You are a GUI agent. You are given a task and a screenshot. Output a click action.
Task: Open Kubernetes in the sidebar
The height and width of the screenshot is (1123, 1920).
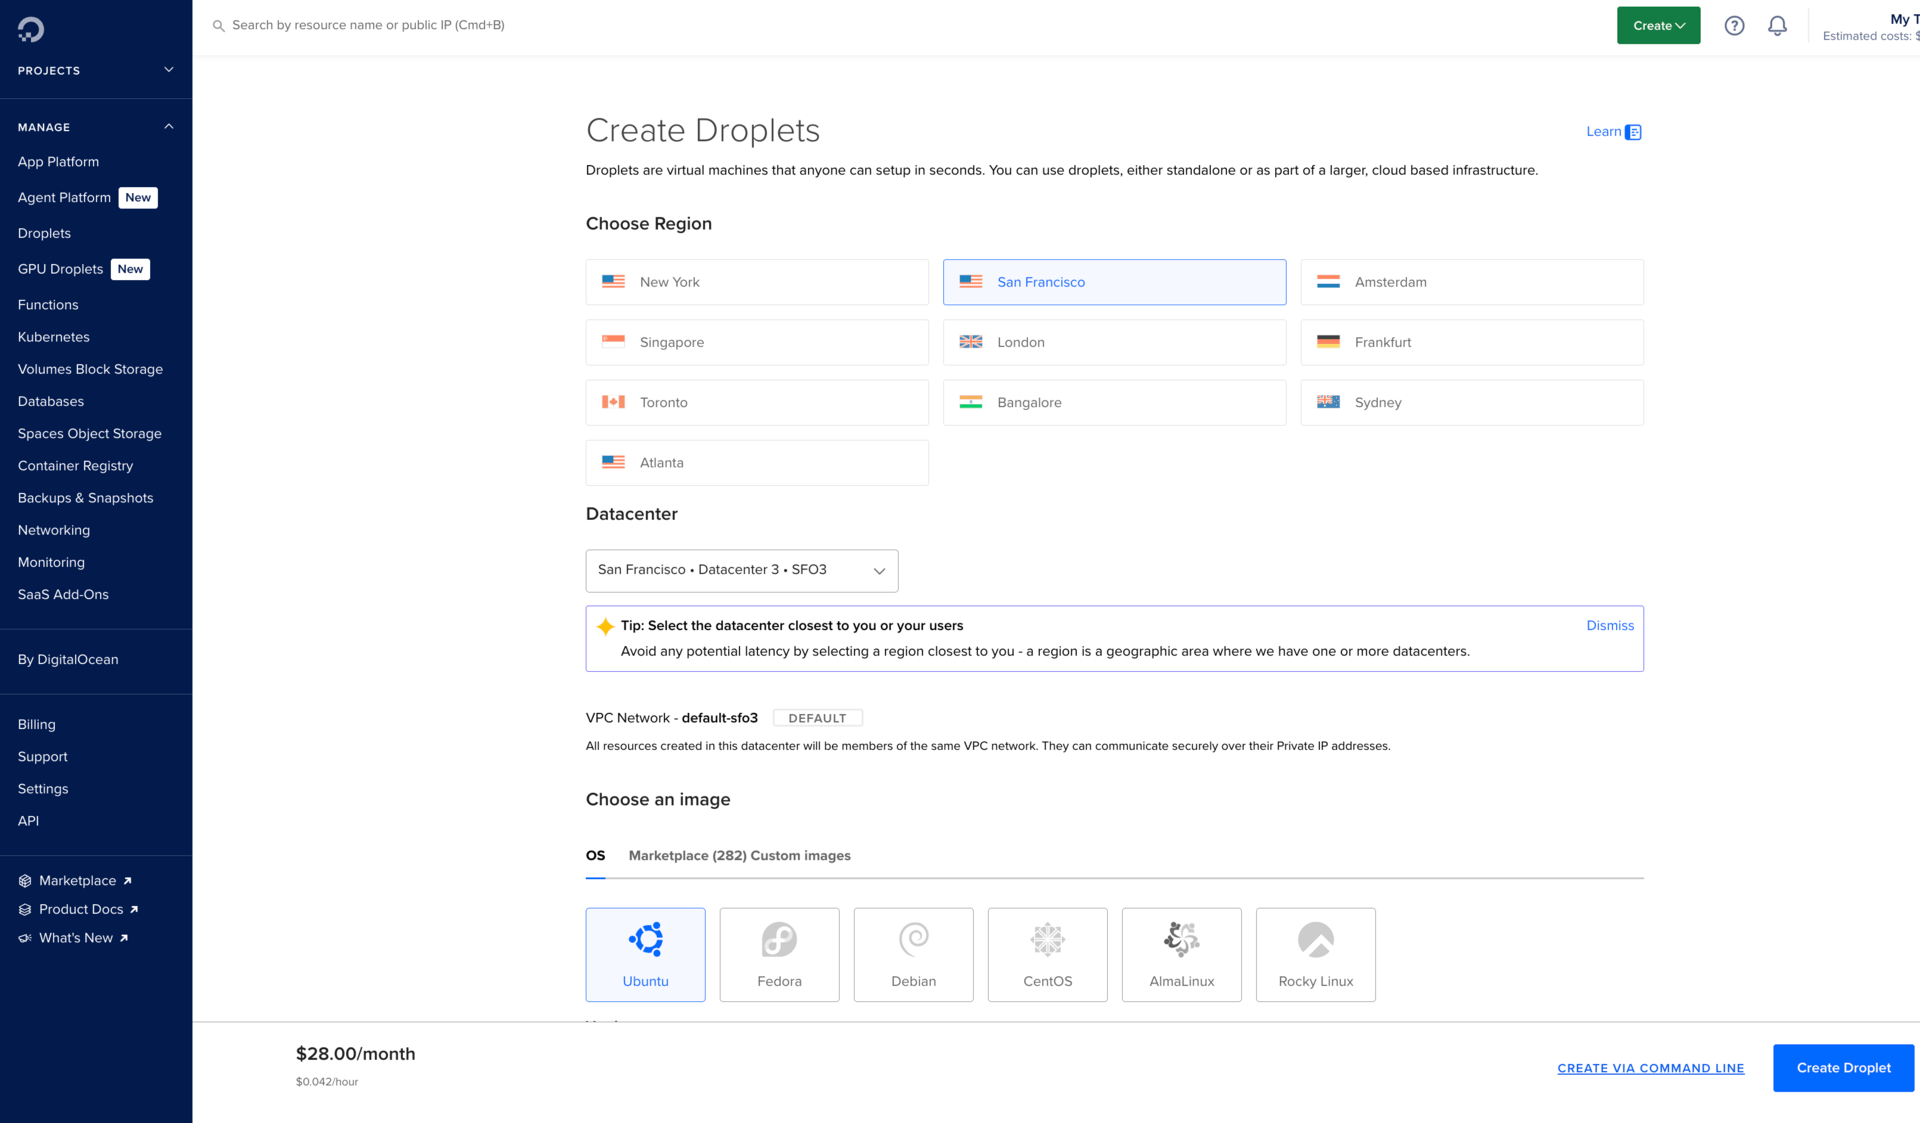coord(53,337)
